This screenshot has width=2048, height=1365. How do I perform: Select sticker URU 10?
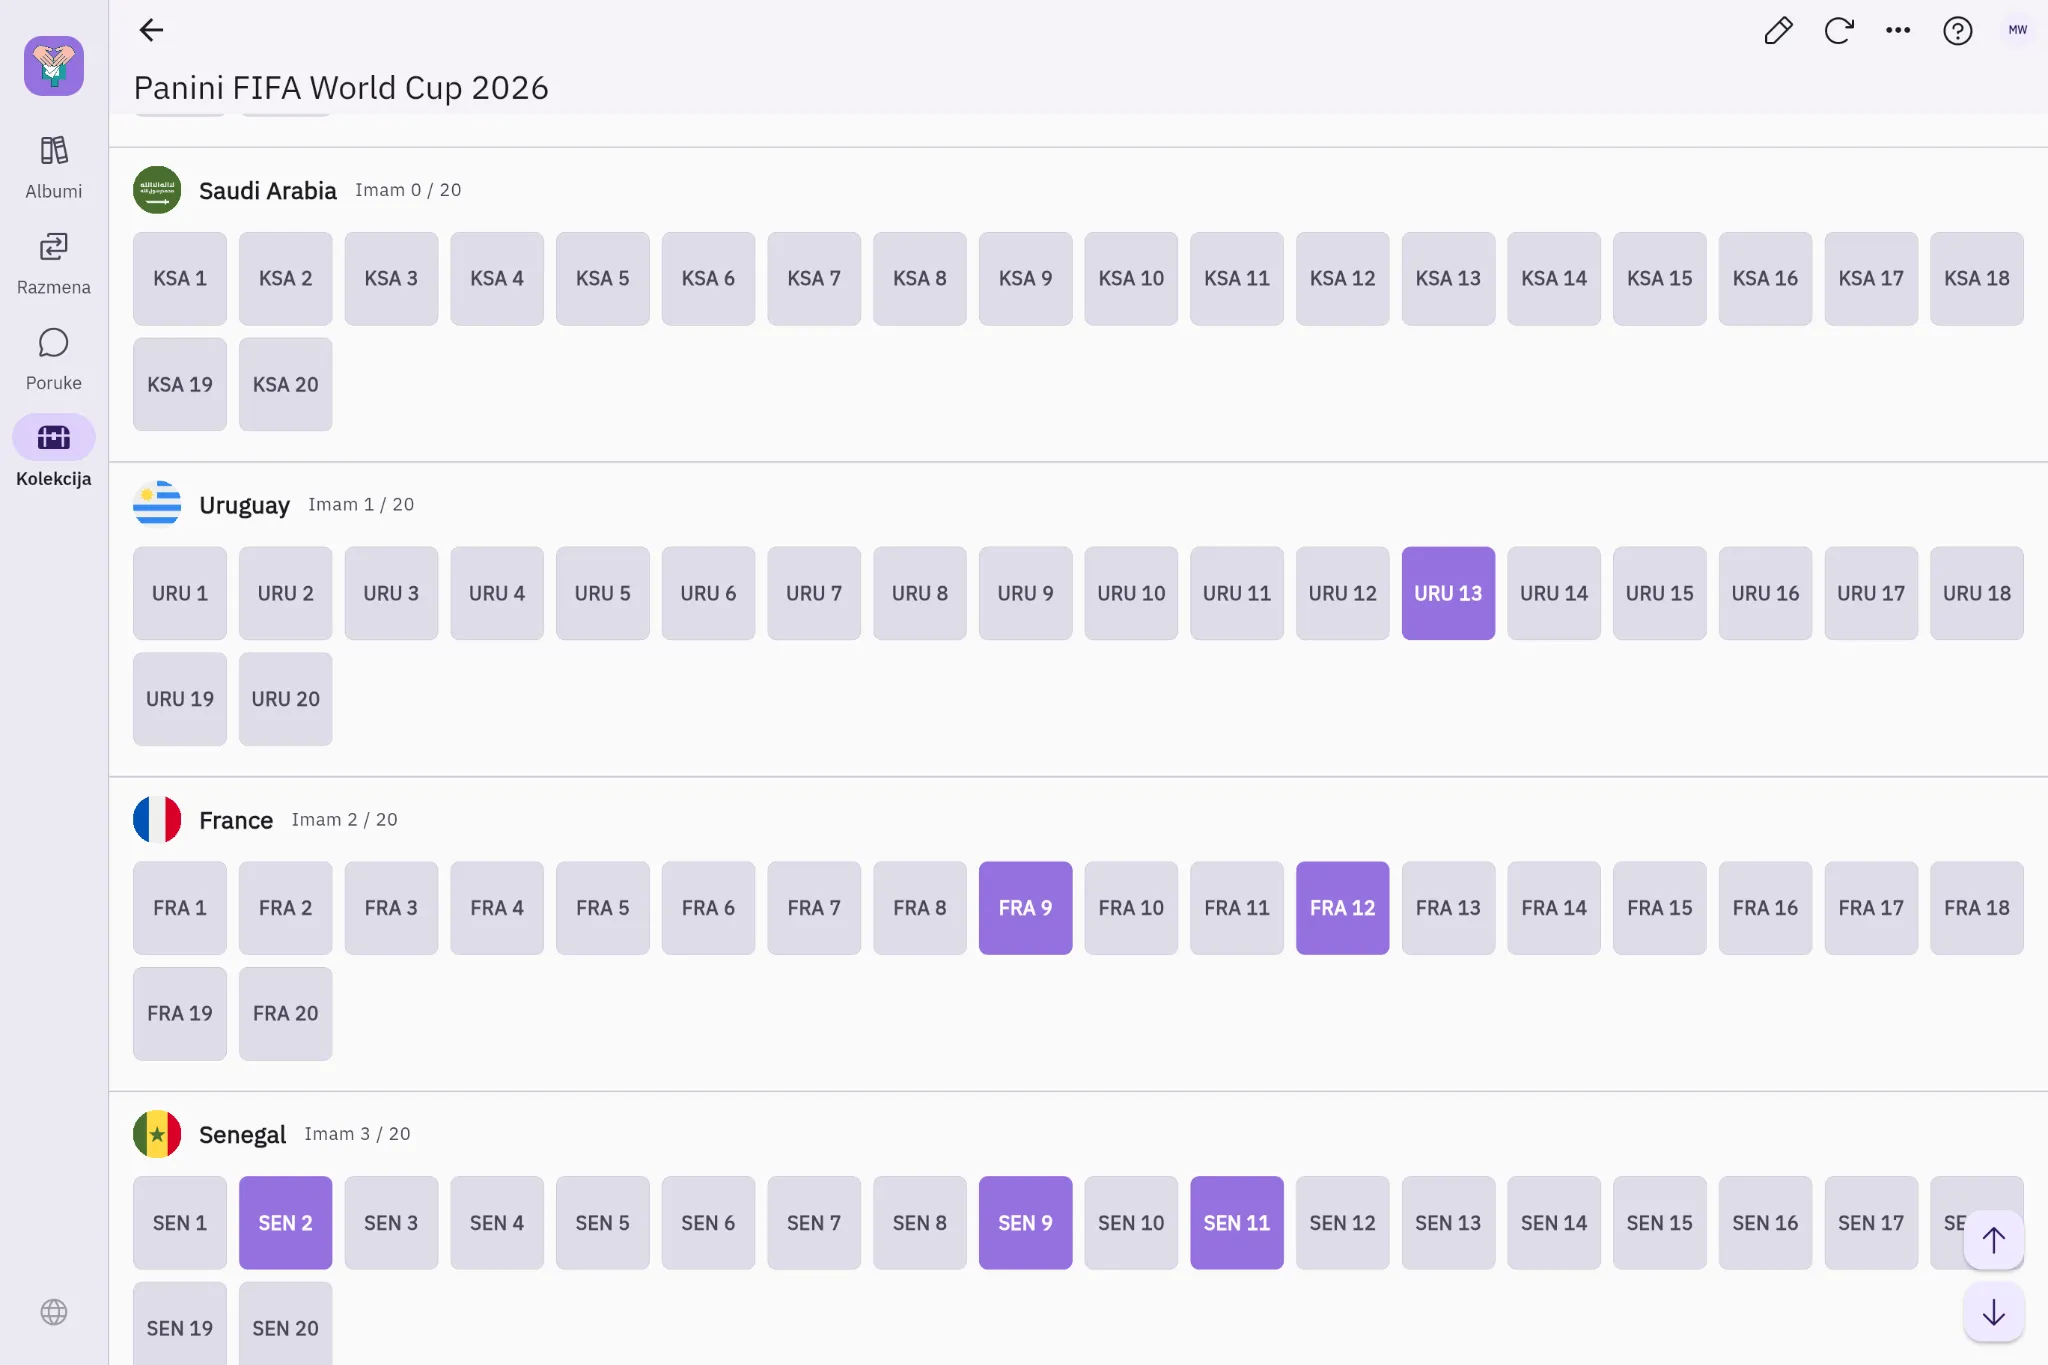1131,593
